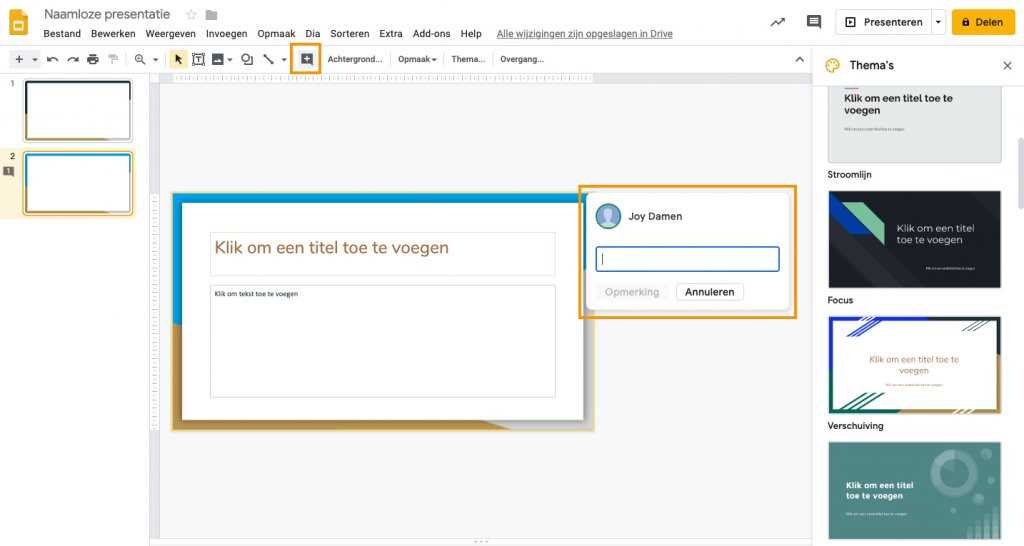Screen dimensions: 1024x546
Task: Click the Presenteren button
Action: pos(884,22)
